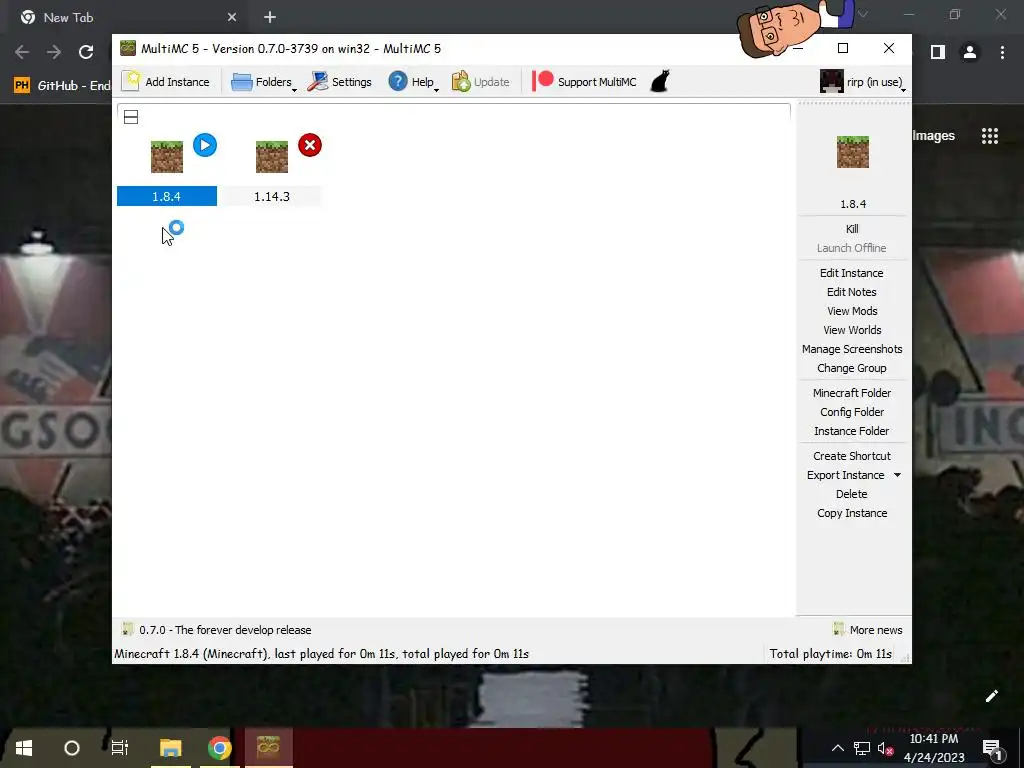This screenshot has height=768, width=1024.
Task: Click the blue play badge on 1.8.4
Action: pyautogui.click(x=205, y=145)
